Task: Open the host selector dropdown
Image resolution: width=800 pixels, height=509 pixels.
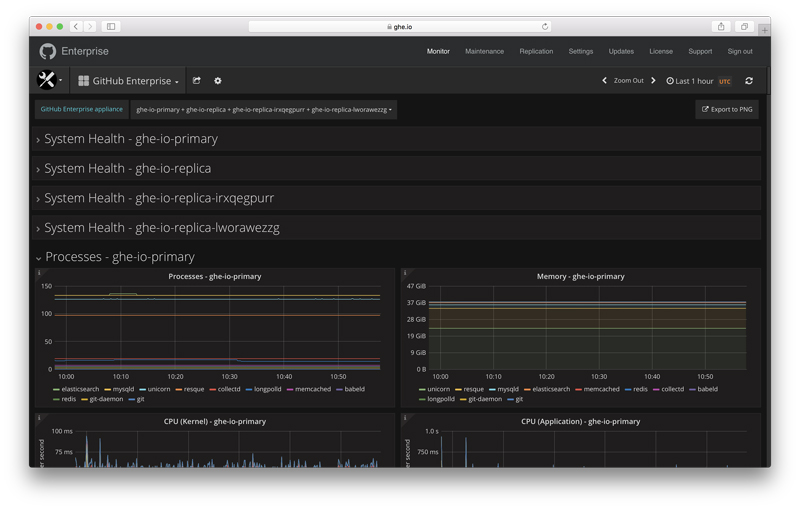Action: click(264, 110)
